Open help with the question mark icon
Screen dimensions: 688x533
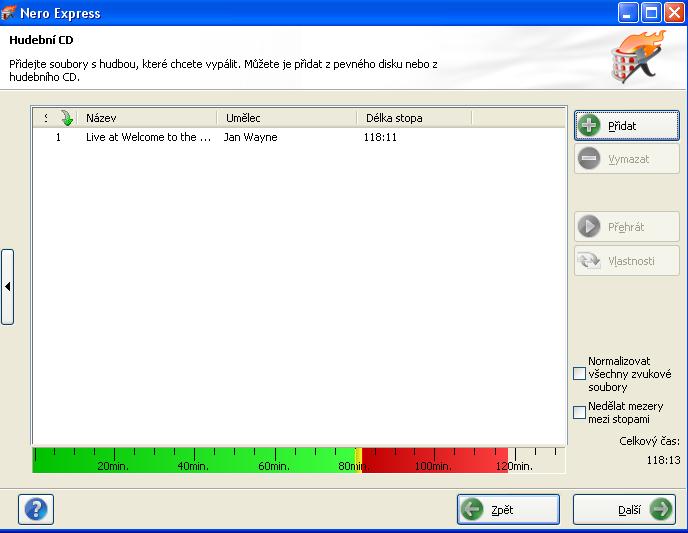click(x=36, y=509)
